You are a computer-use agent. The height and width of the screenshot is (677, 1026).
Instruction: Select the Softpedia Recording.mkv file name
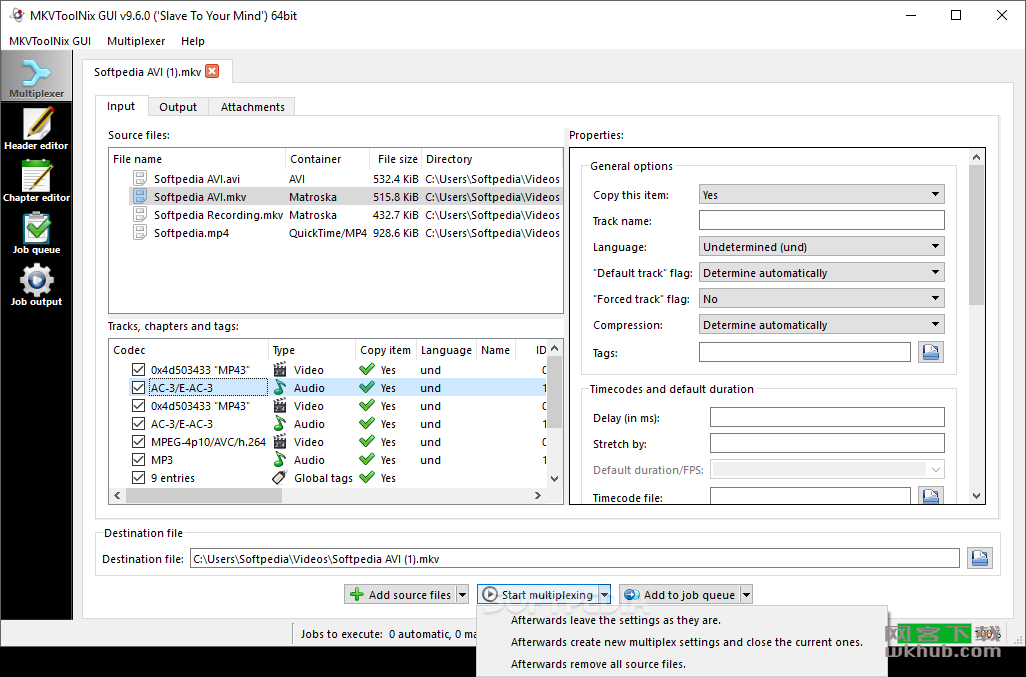[218, 215]
